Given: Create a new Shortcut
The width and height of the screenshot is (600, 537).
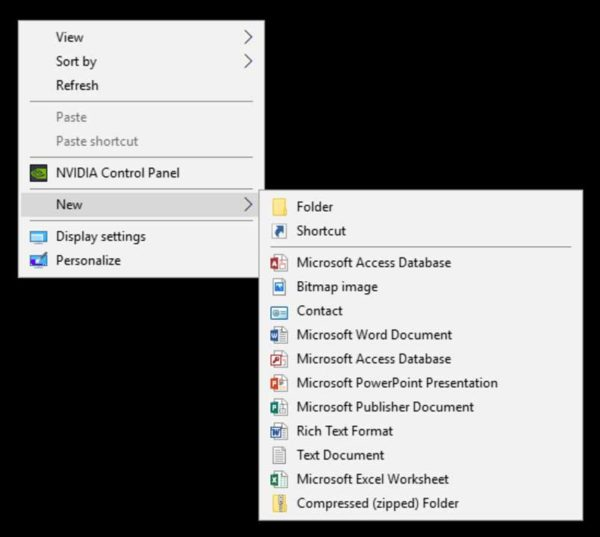Looking at the screenshot, I should [x=321, y=231].
